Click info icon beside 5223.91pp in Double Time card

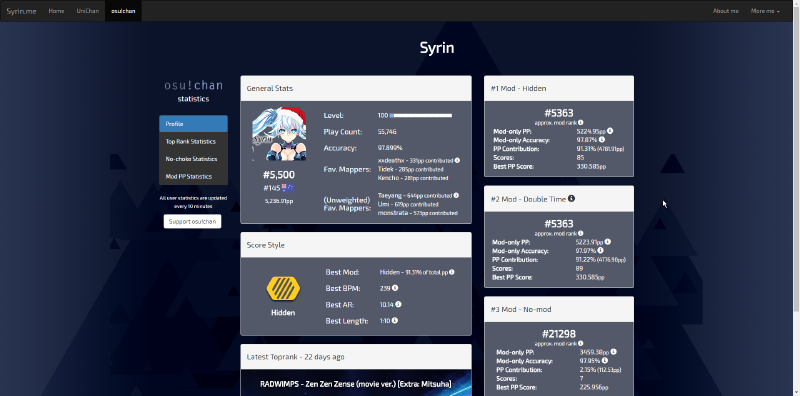608,242
